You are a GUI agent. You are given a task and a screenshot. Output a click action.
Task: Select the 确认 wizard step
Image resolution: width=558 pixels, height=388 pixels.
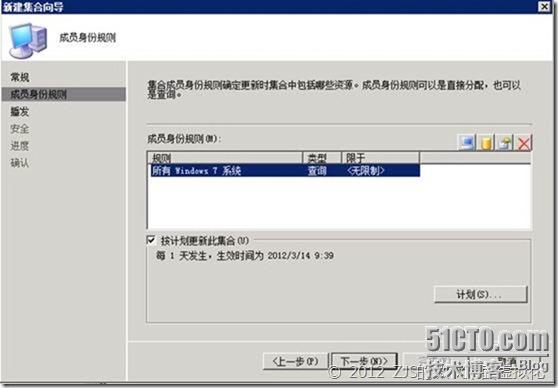(20, 163)
